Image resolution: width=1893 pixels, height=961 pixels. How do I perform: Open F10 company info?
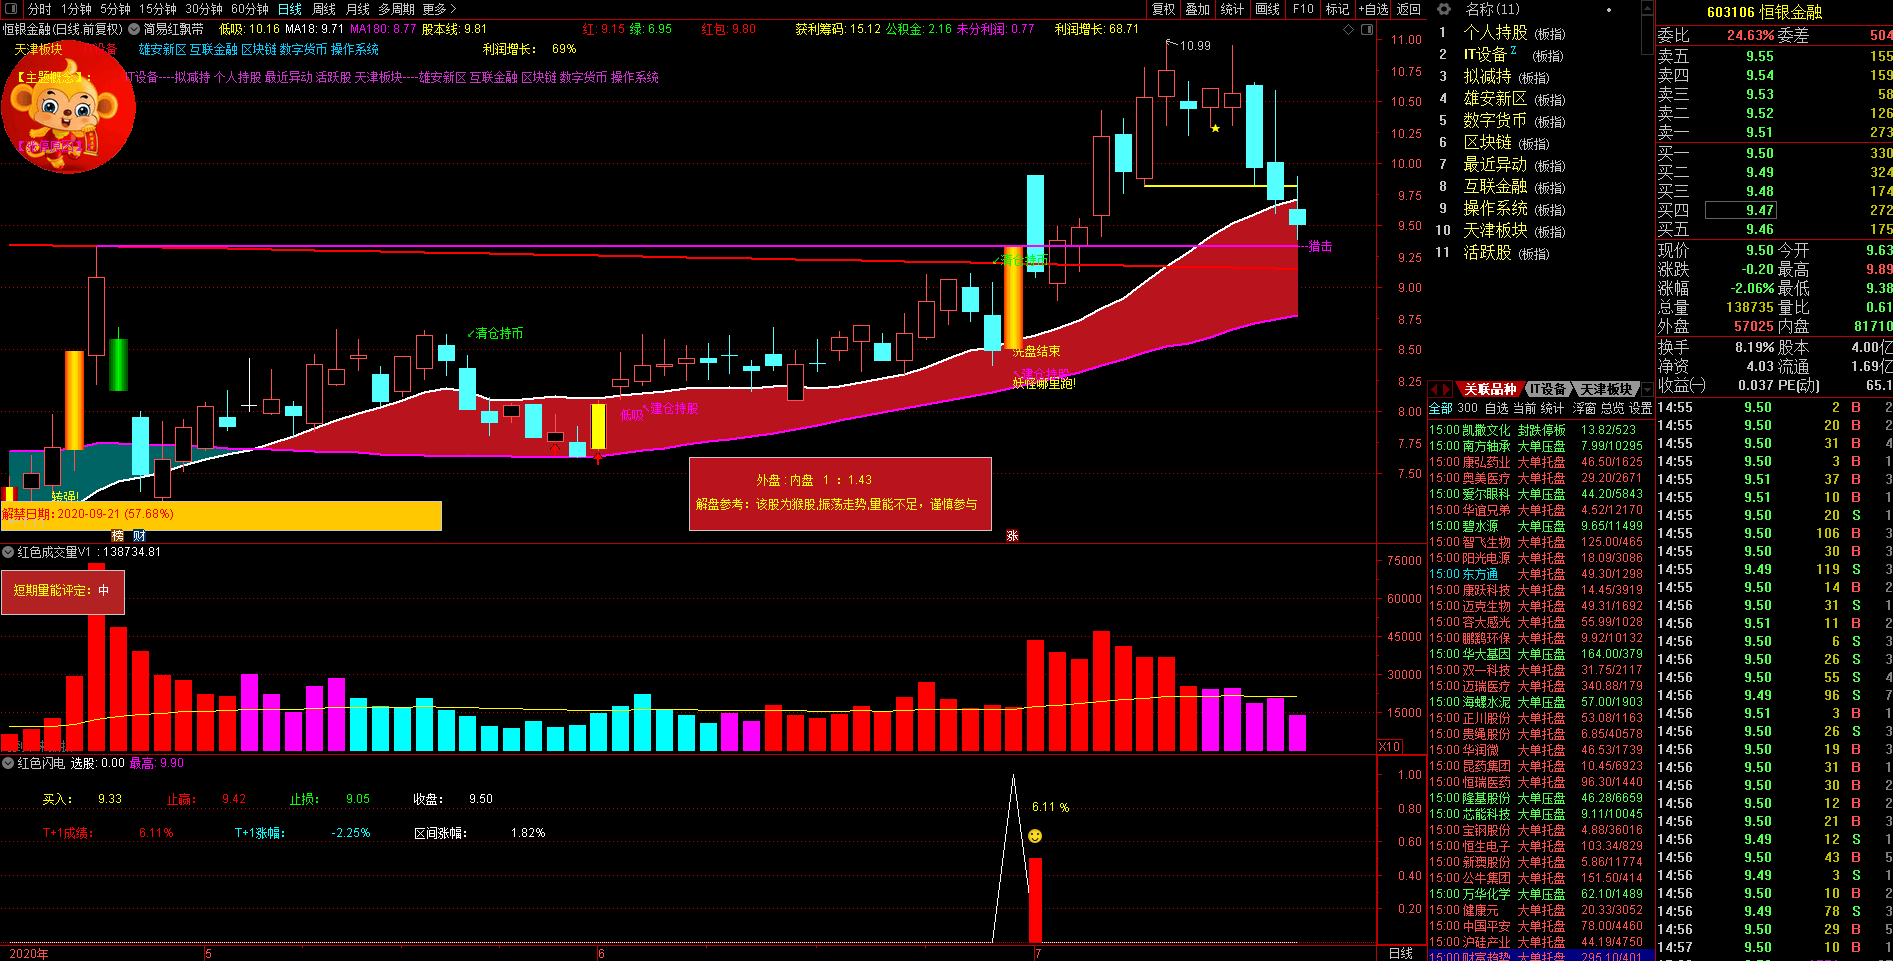coord(1303,9)
